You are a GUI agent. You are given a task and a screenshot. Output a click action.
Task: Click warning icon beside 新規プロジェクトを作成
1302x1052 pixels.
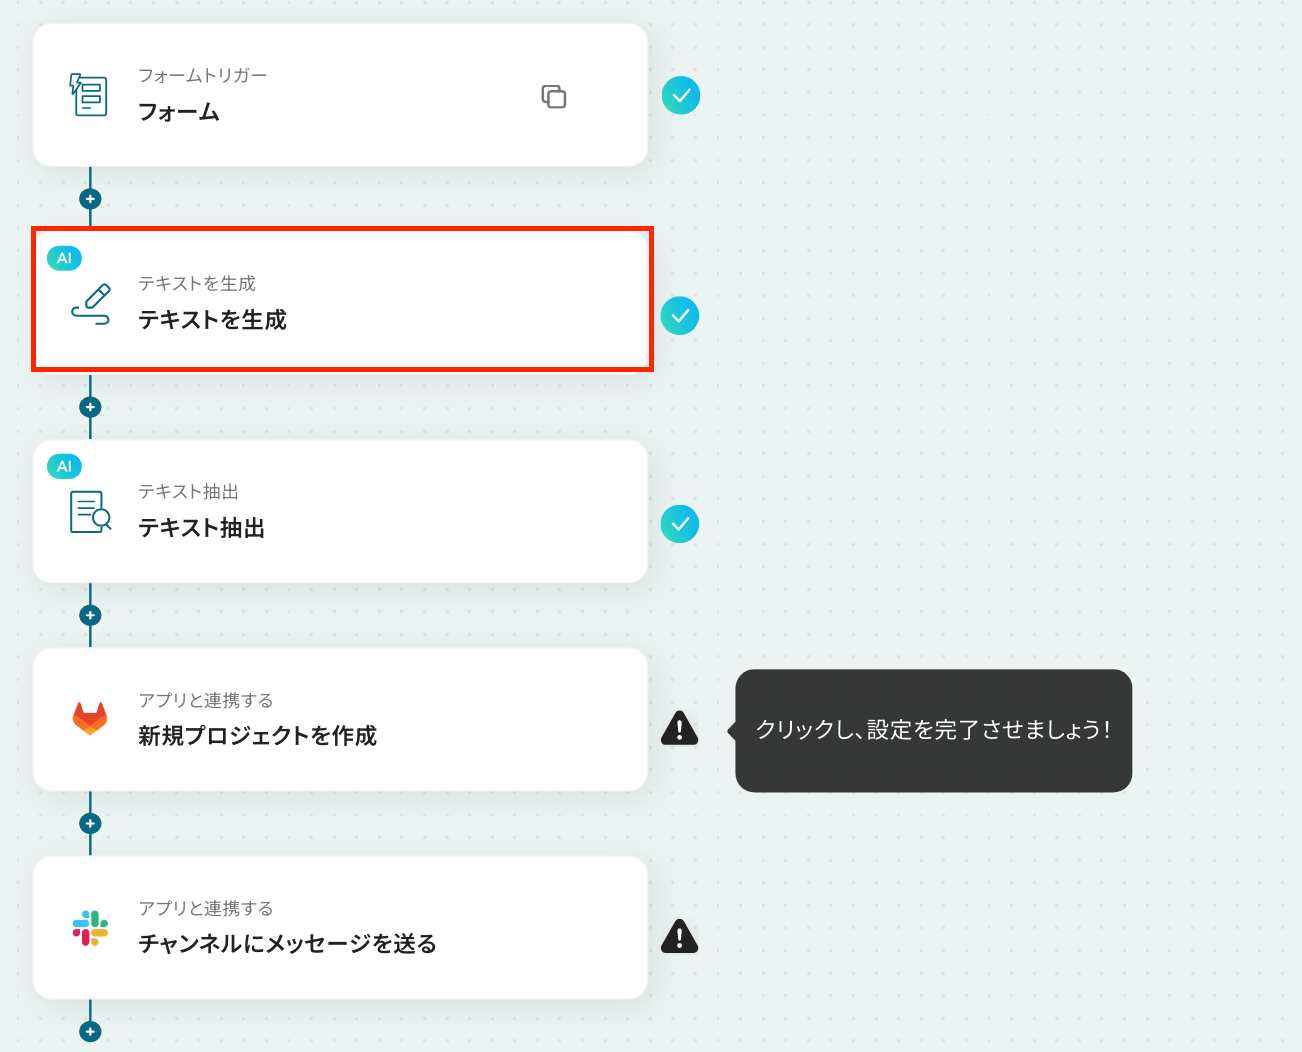680,728
